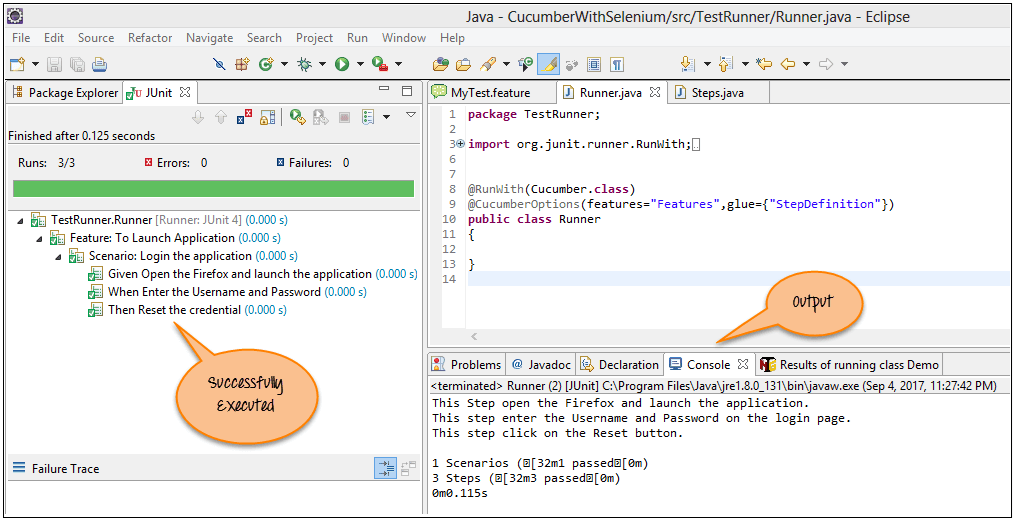This screenshot has height=522, width=1016.
Task: Click the New Java Package toolbar icon
Action: (x=242, y=64)
